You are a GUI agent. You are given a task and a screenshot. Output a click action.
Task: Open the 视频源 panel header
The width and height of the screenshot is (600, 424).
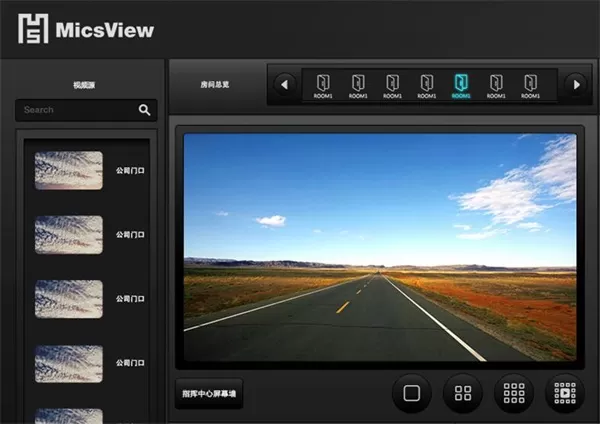click(84, 85)
